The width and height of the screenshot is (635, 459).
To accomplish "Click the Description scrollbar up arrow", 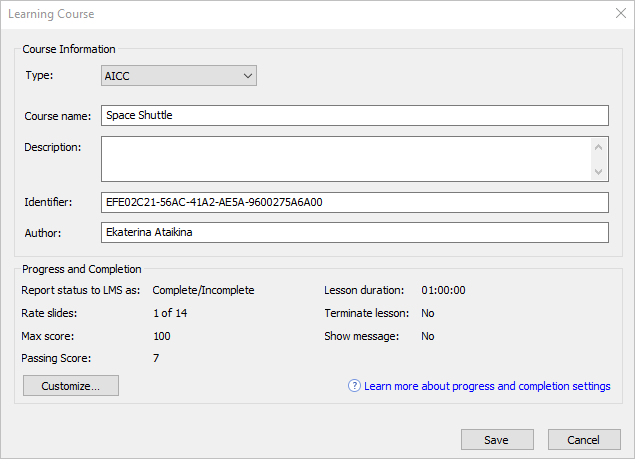I will pyautogui.click(x=599, y=147).
